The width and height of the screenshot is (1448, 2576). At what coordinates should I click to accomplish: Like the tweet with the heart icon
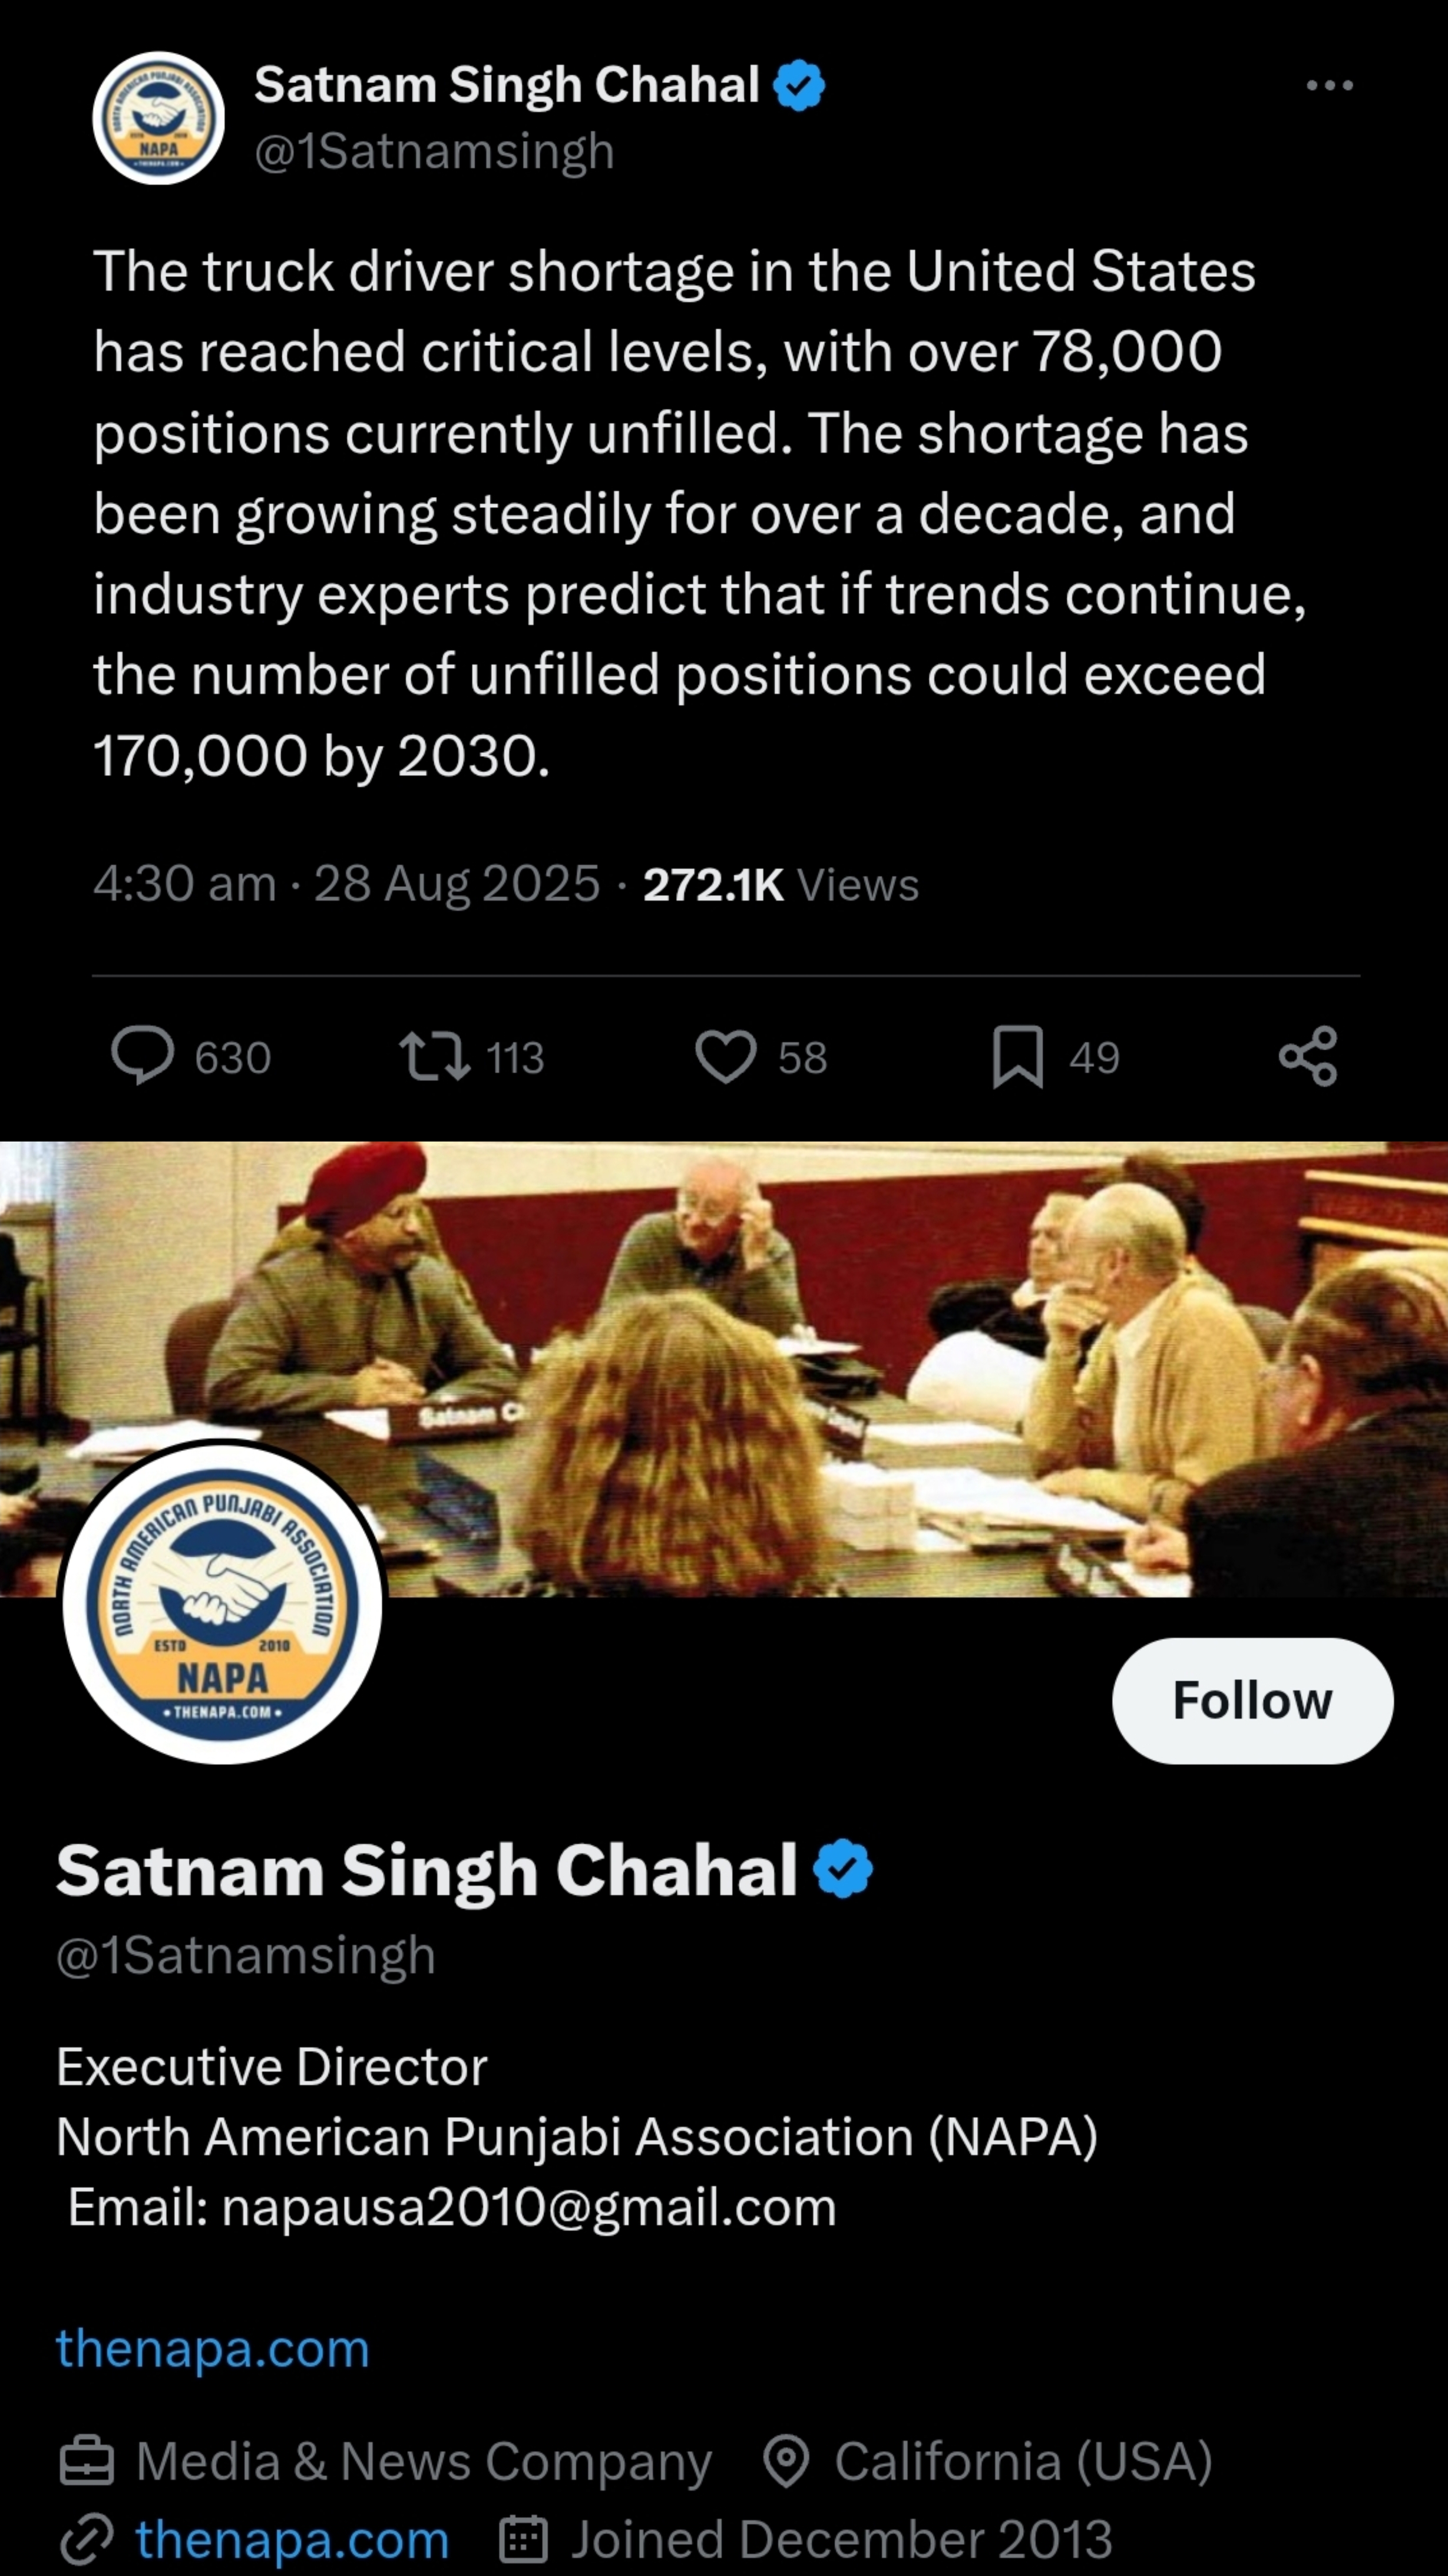(x=725, y=1057)
